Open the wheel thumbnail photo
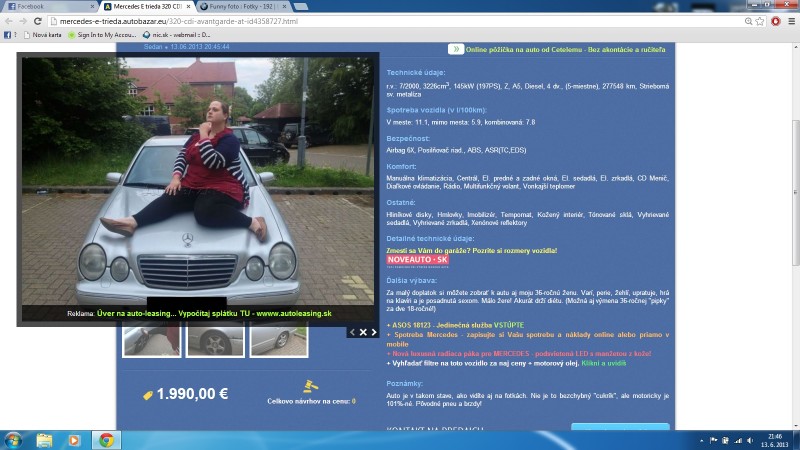Image resolution: width=800 pixels, height=450 pixels. point(215,341)
